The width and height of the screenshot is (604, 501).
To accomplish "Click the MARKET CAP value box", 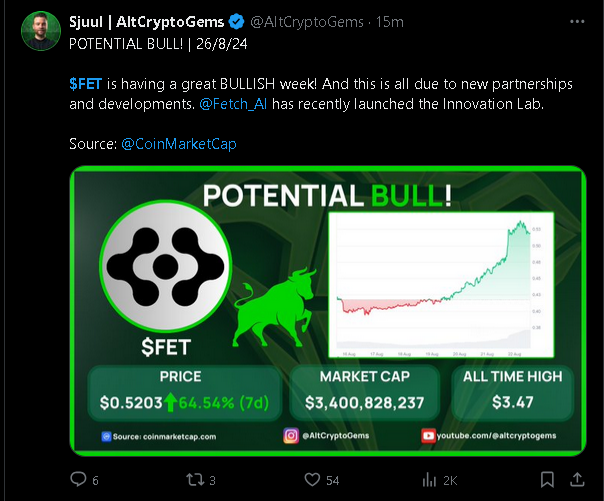I will click(364, 393).
